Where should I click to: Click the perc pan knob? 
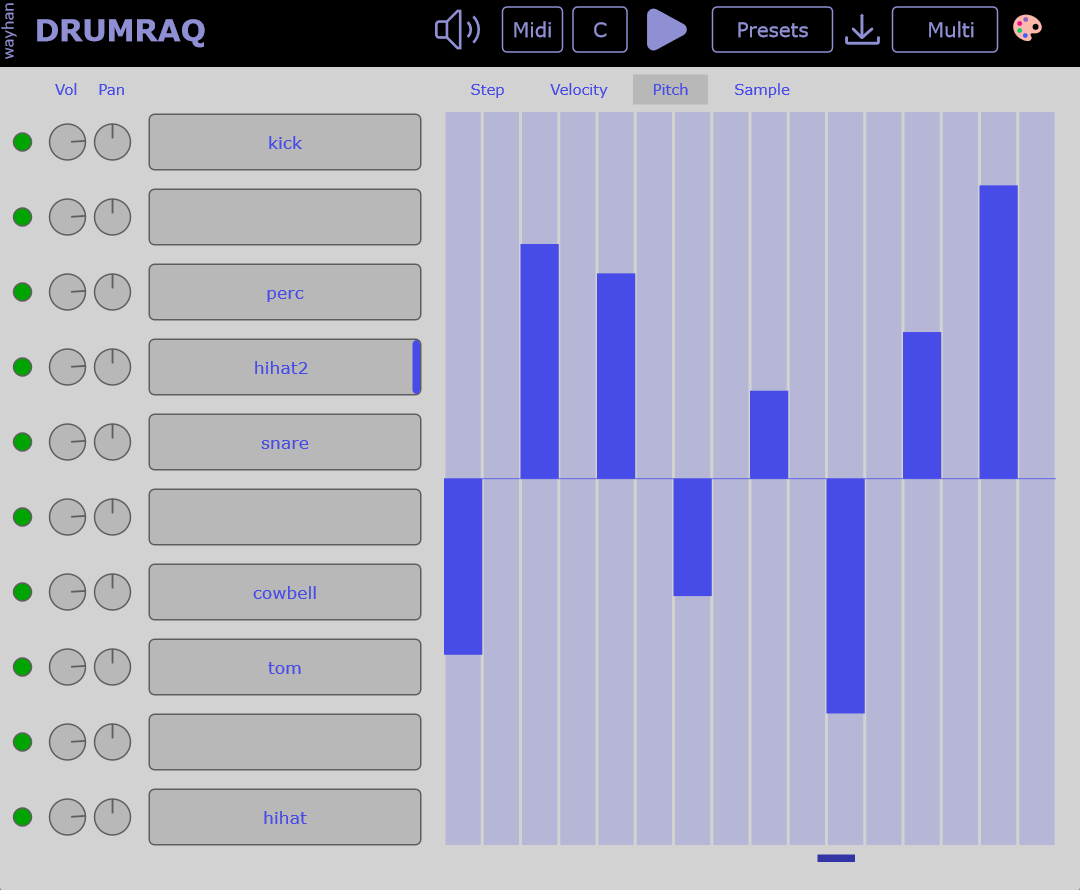pyautogui.click(x=112, y=292)
